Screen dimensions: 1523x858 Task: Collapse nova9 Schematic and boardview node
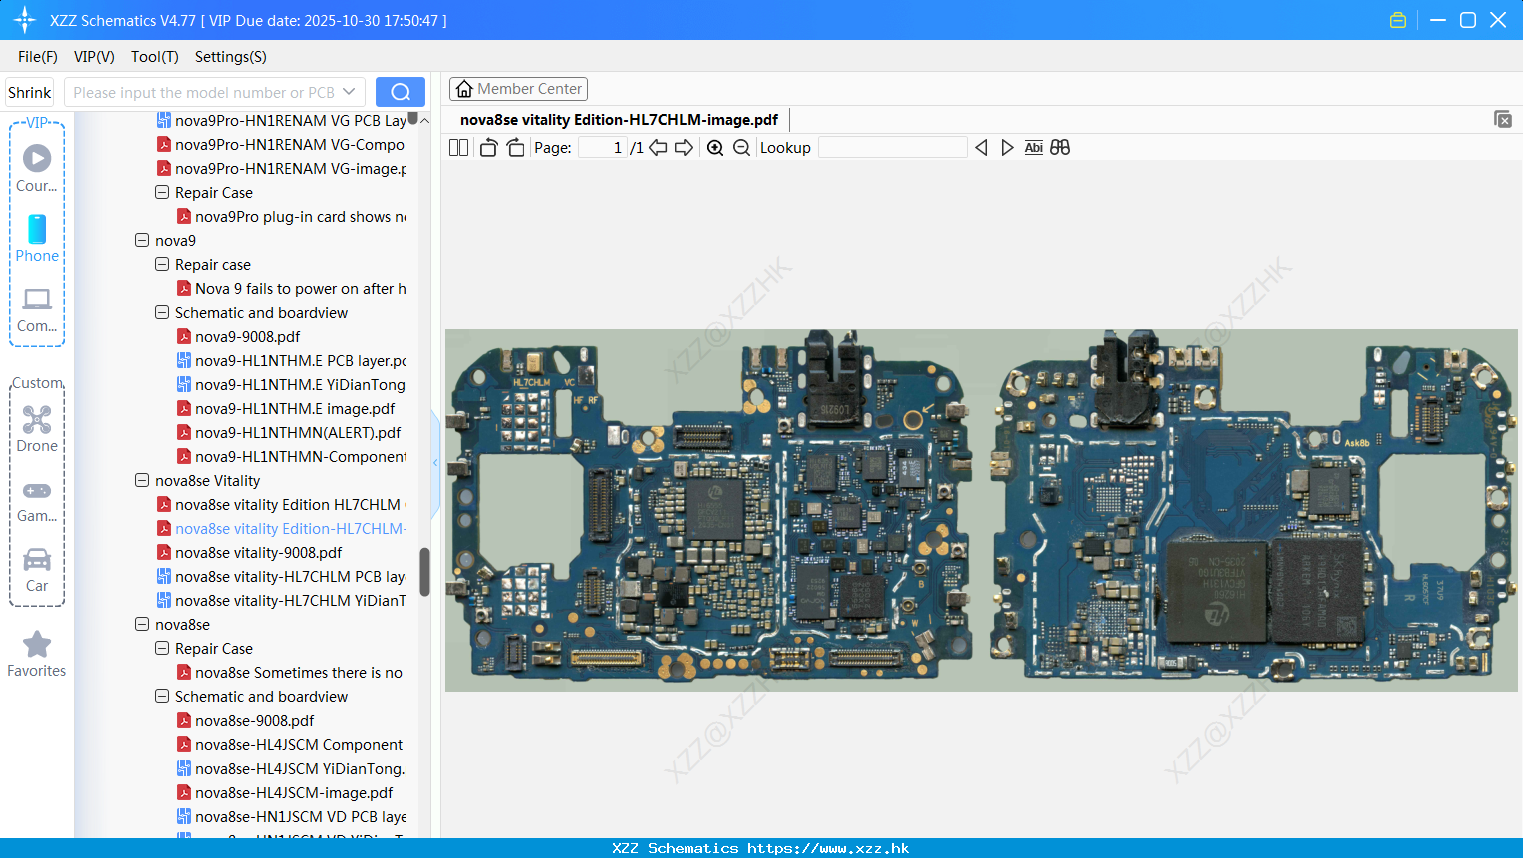pos(162,313)
